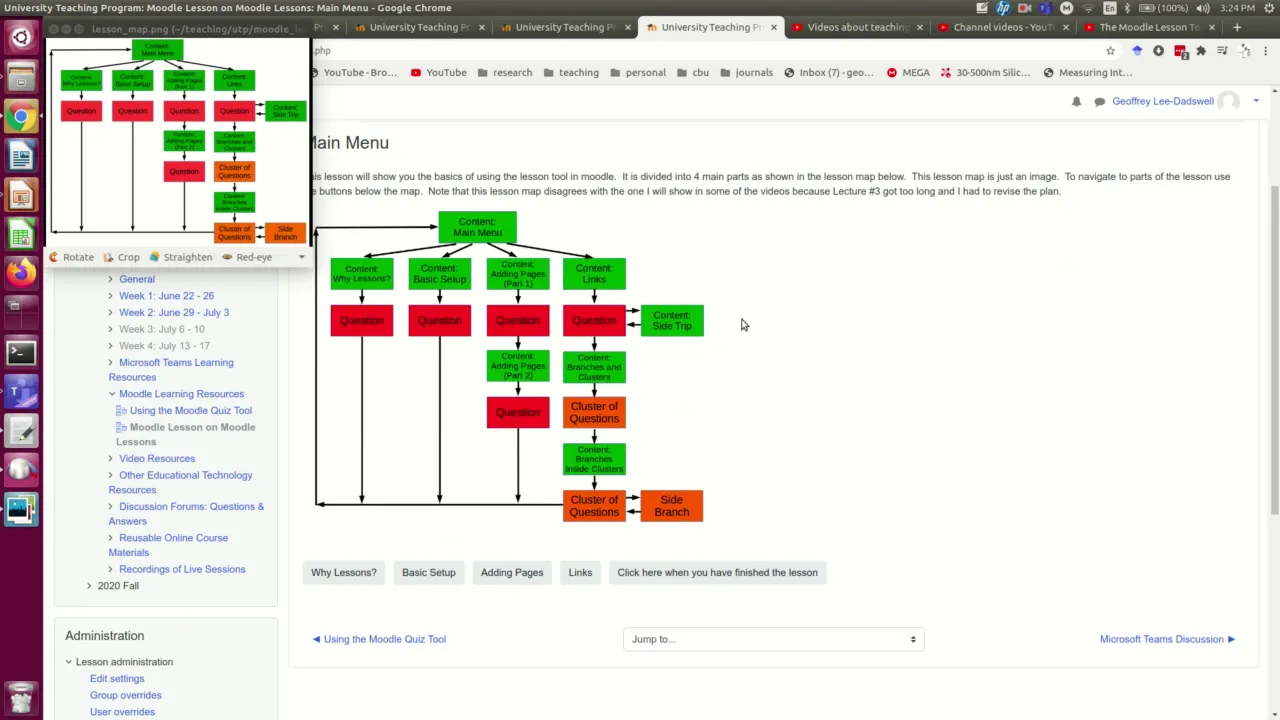
Task: Click the 'Basic Setup' button
Action: 429,573
